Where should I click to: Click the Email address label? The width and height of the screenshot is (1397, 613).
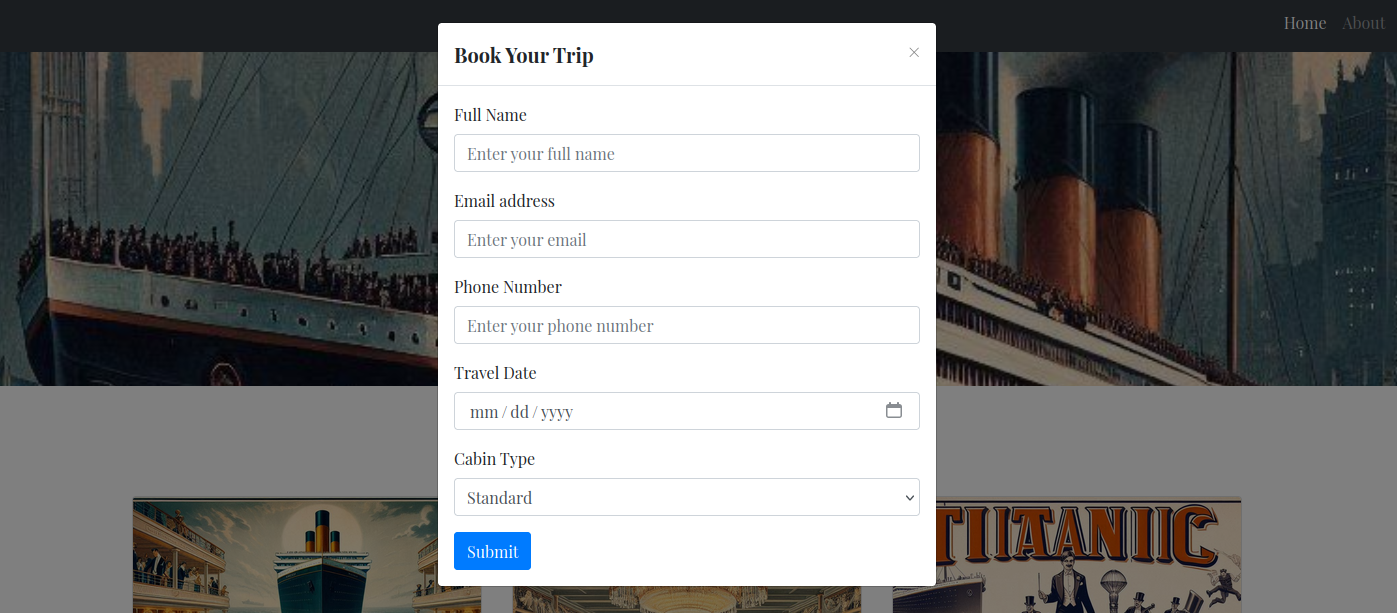point(504,201)
